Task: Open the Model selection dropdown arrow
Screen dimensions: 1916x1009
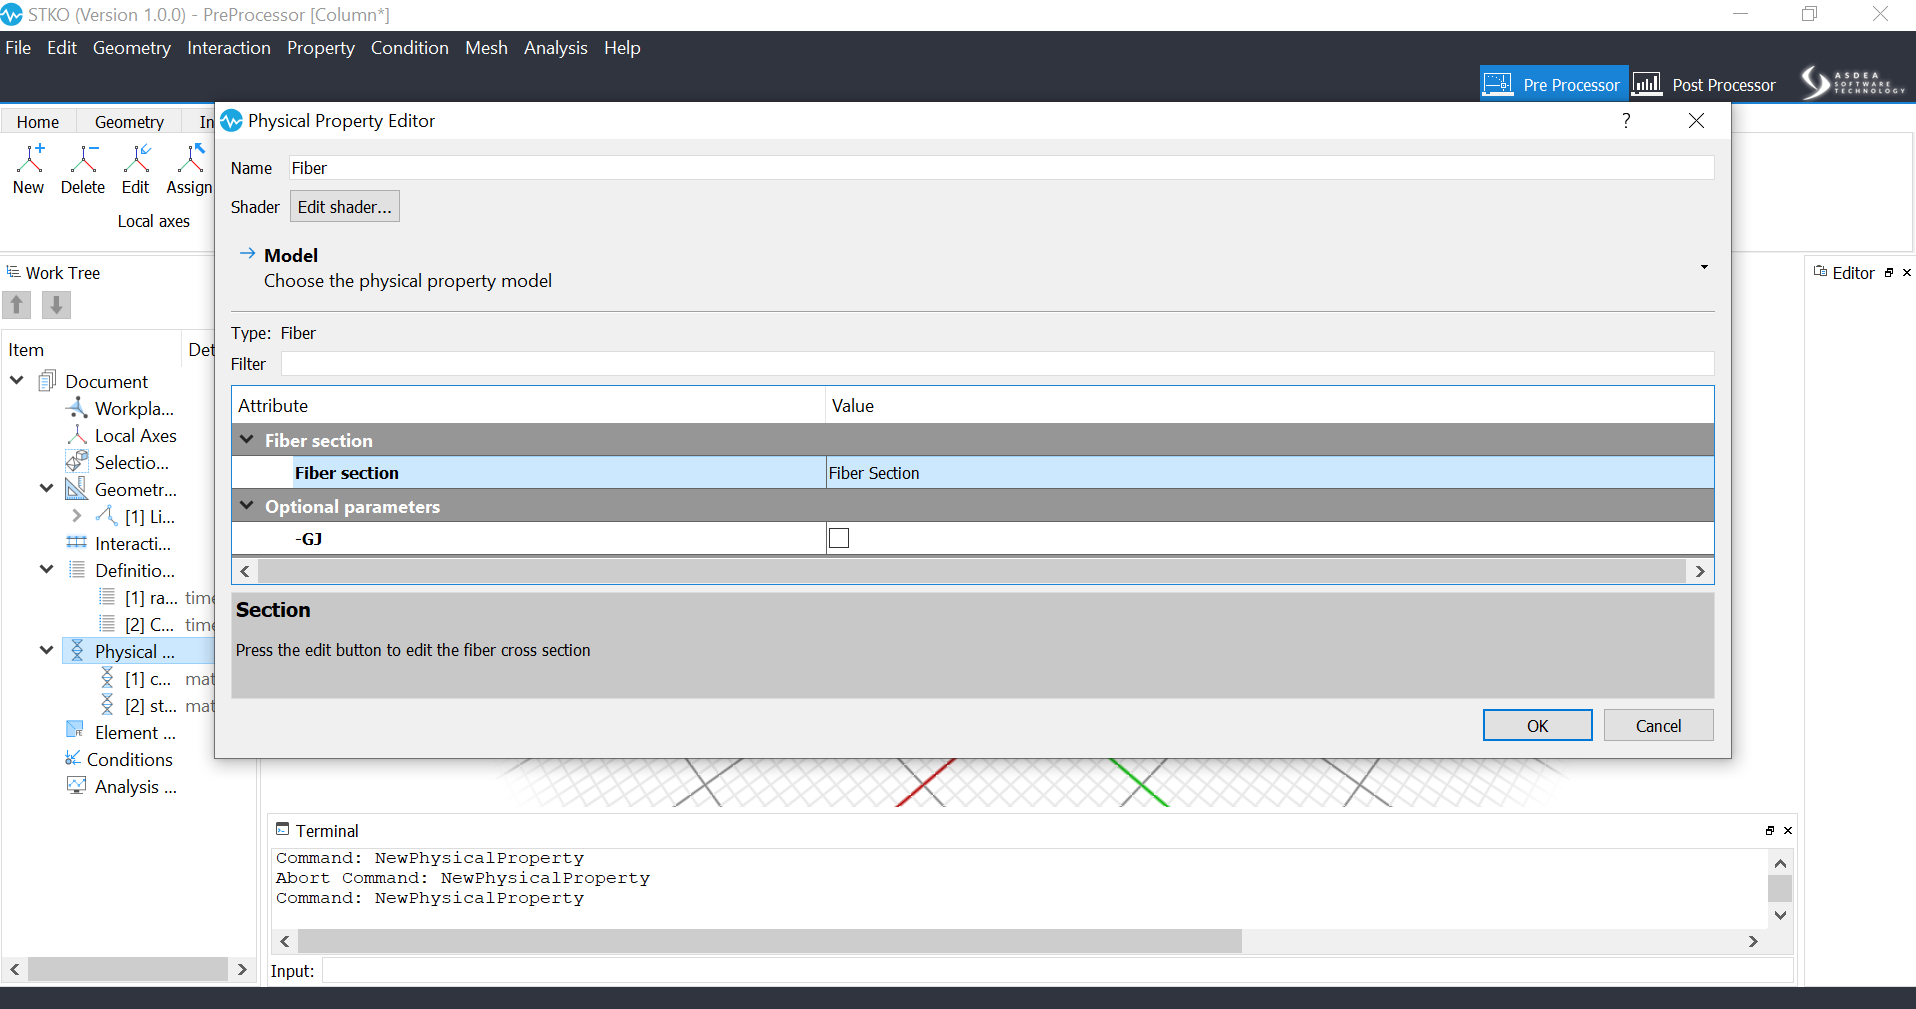Action: pos(1704,267)
